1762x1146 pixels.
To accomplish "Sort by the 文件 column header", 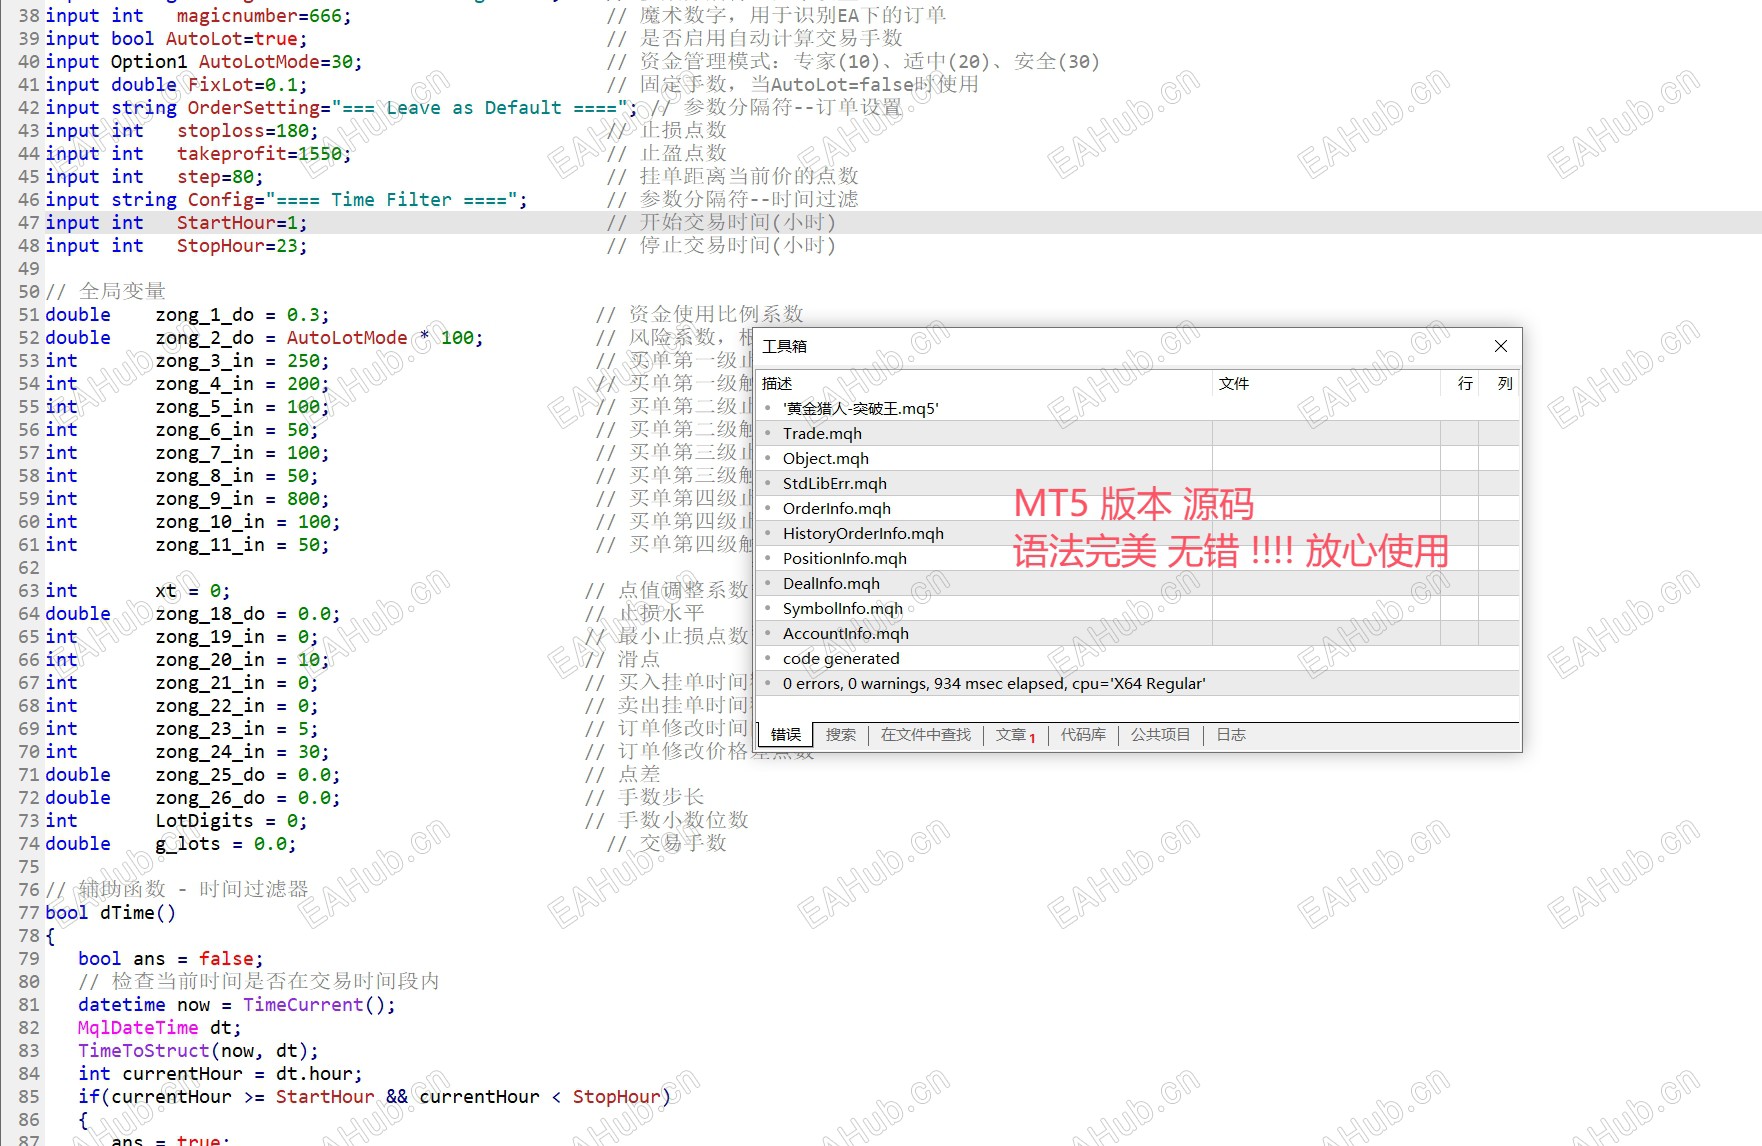I will click(1326, 384).
